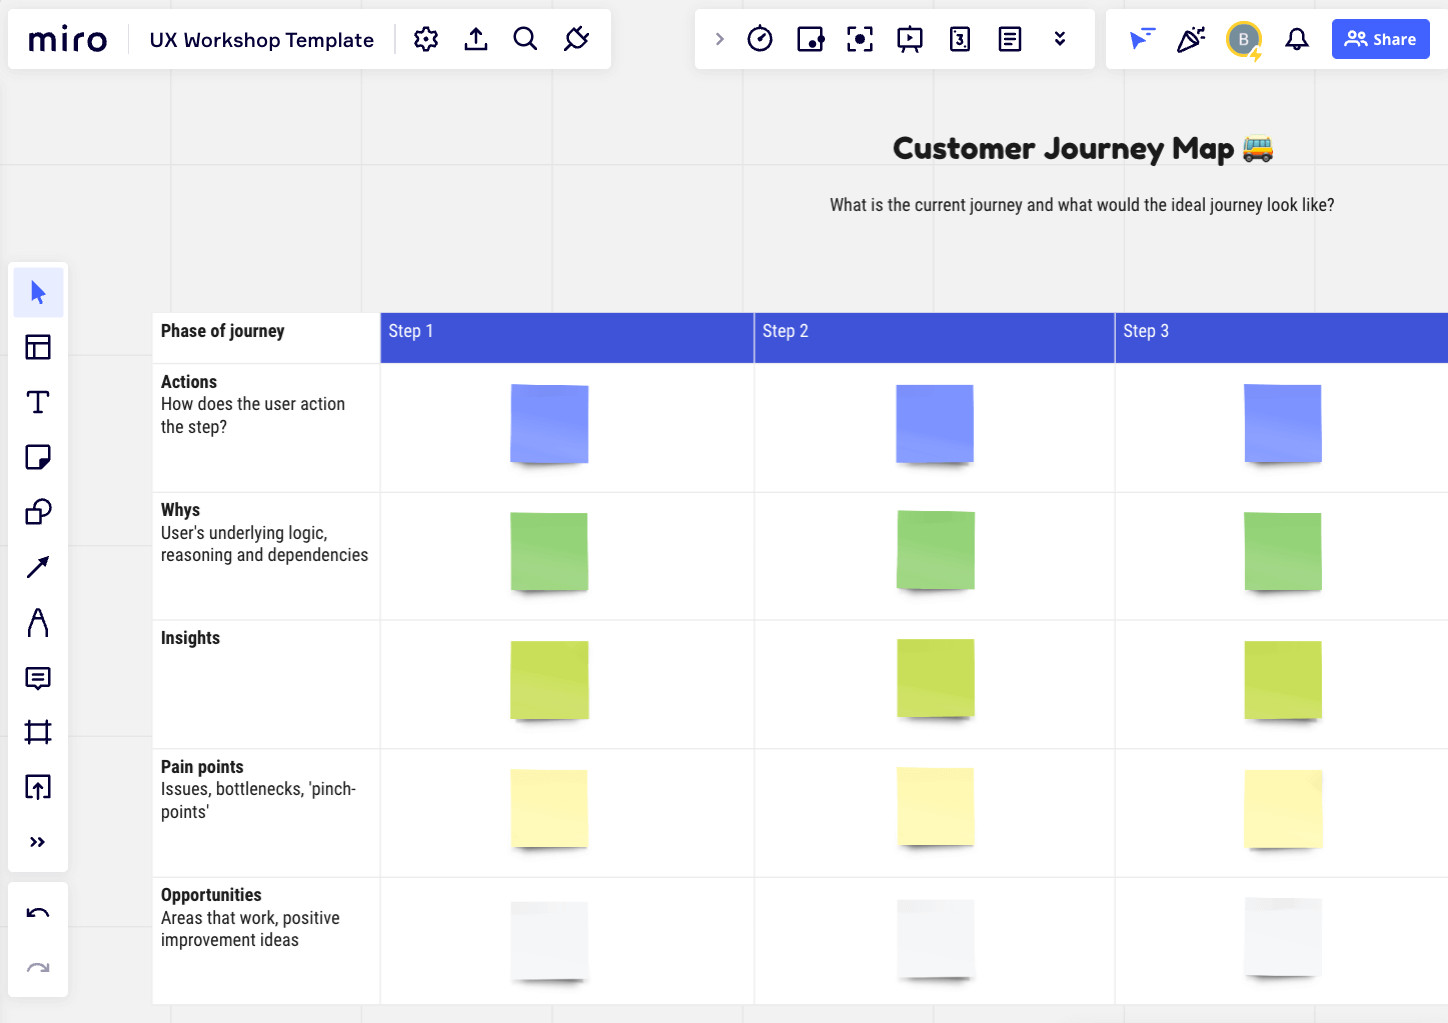The height and width of the screenshot is (1023, 1448).
Task: Select lime sticky note in Insights Step 2
Action: tap(936, 678)
